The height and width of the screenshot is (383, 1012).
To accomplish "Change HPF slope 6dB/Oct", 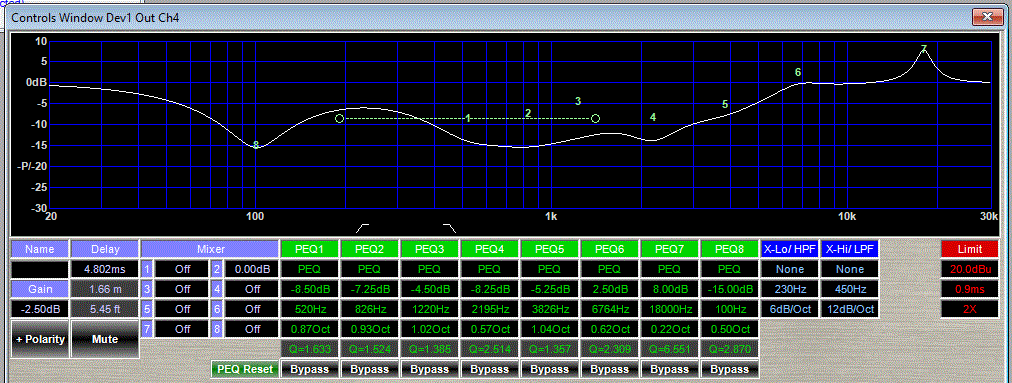I will coord(790,309).
